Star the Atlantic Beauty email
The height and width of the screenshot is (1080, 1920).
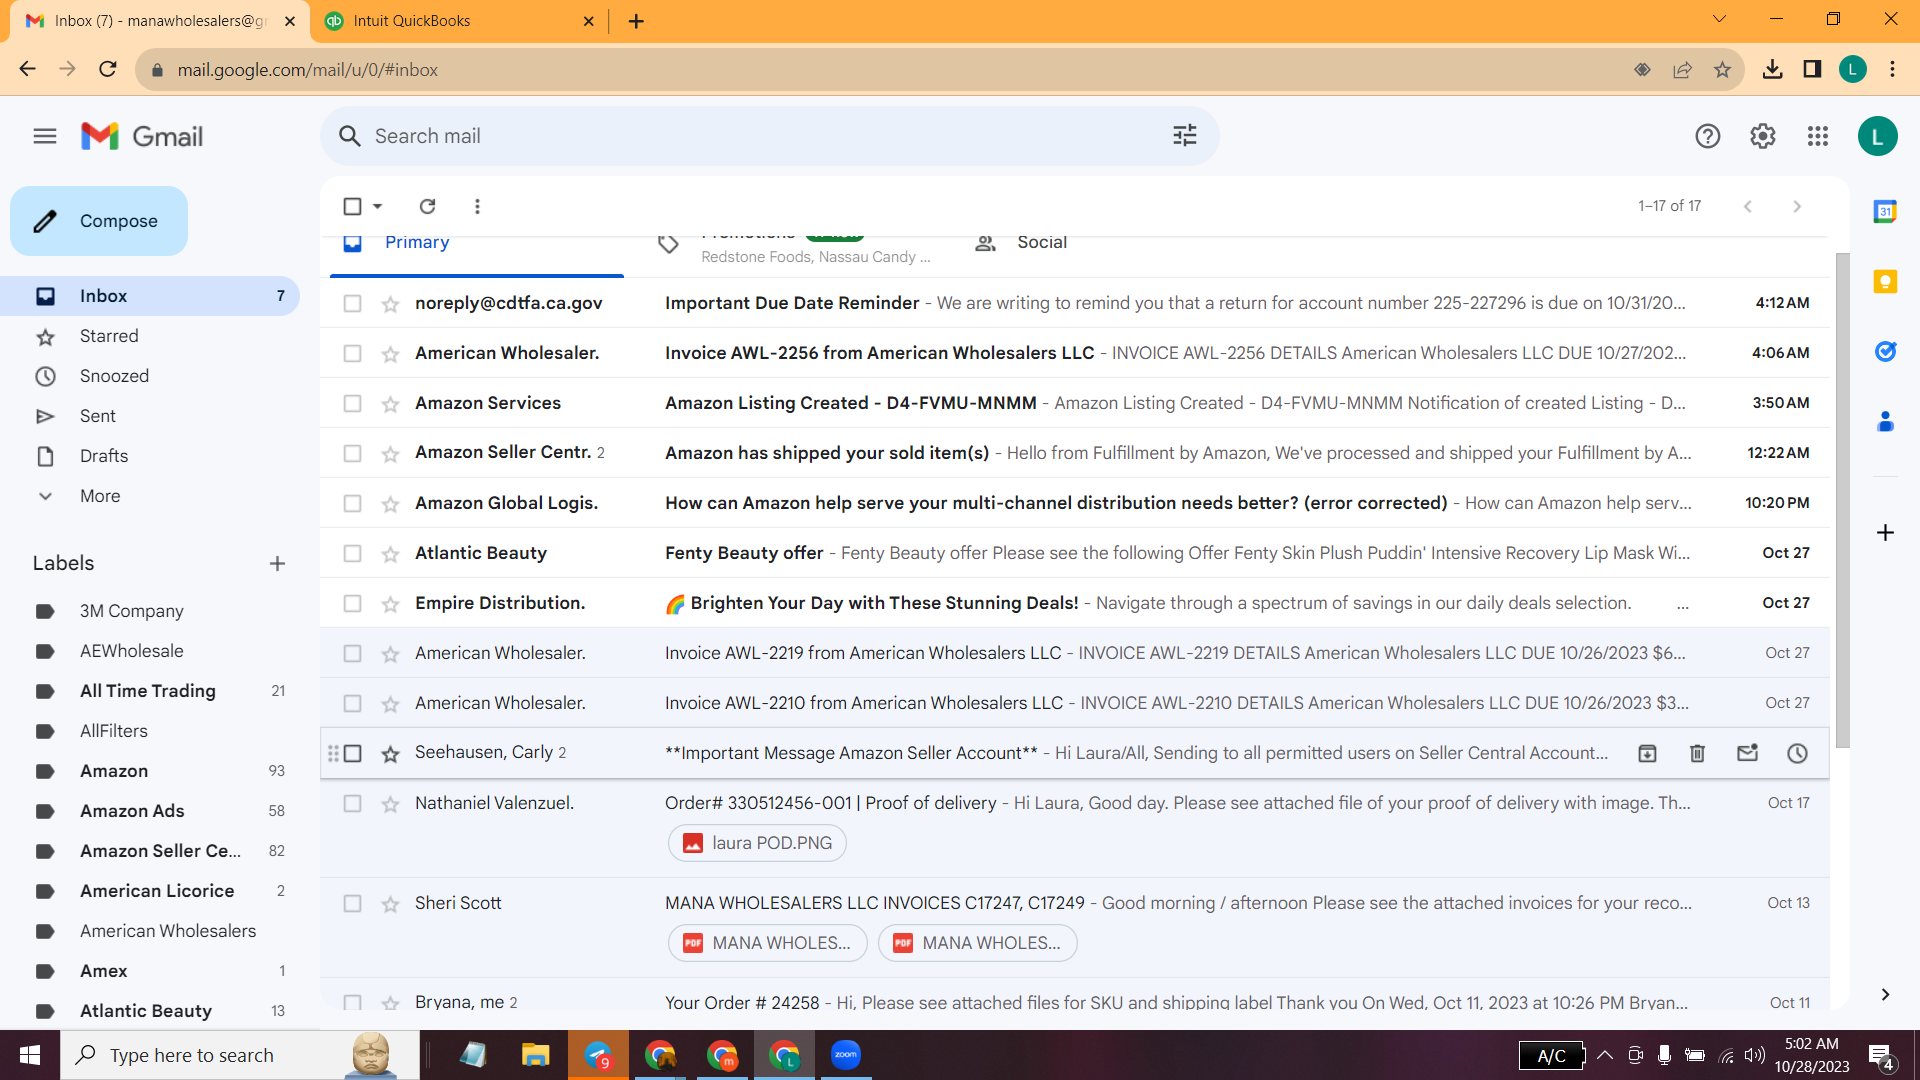[390, 554]
